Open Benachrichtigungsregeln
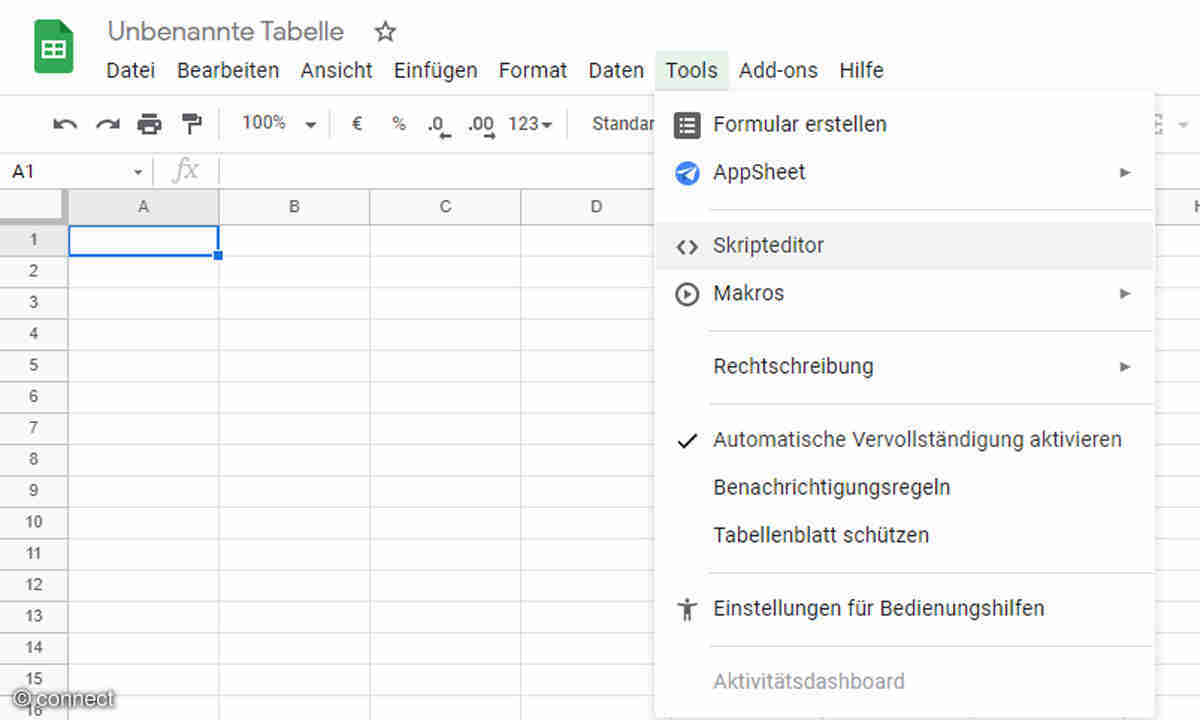Screen dimensions: 1200x720 pyautogui.click(x=831, y=487)
